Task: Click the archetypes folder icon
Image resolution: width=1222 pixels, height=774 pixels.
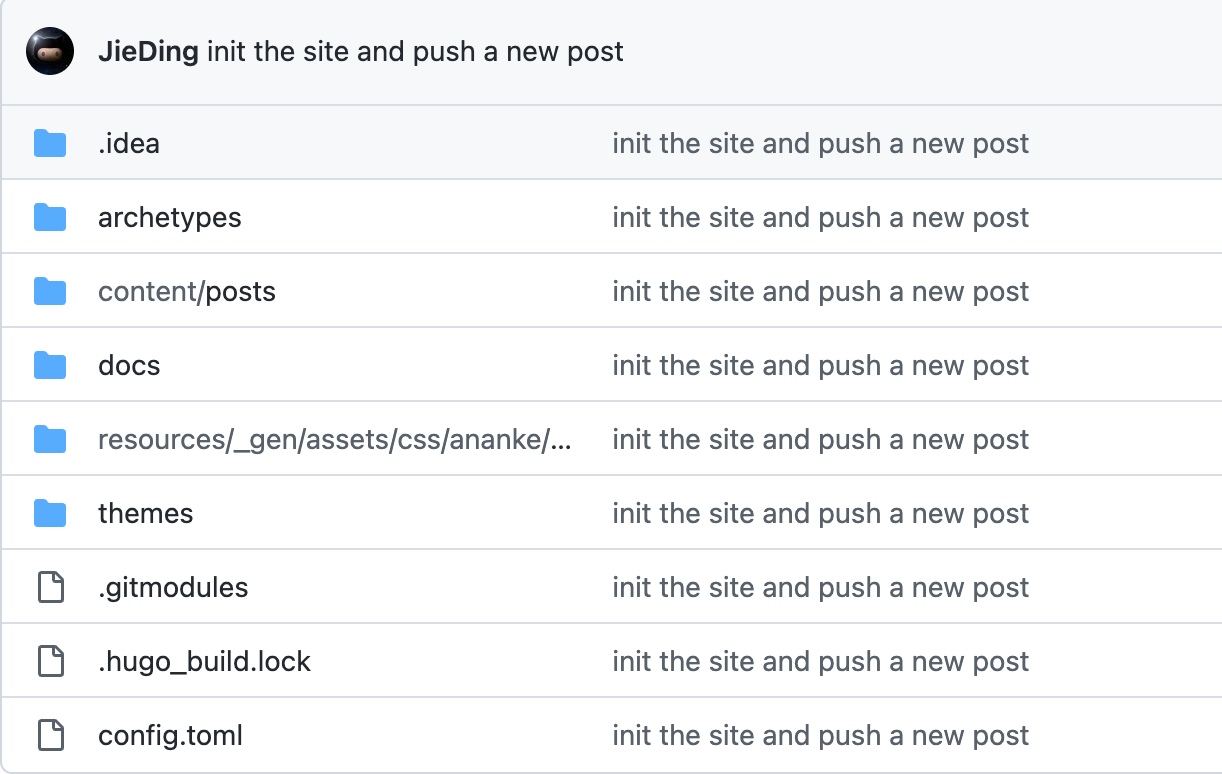Action: coord(50,218)
